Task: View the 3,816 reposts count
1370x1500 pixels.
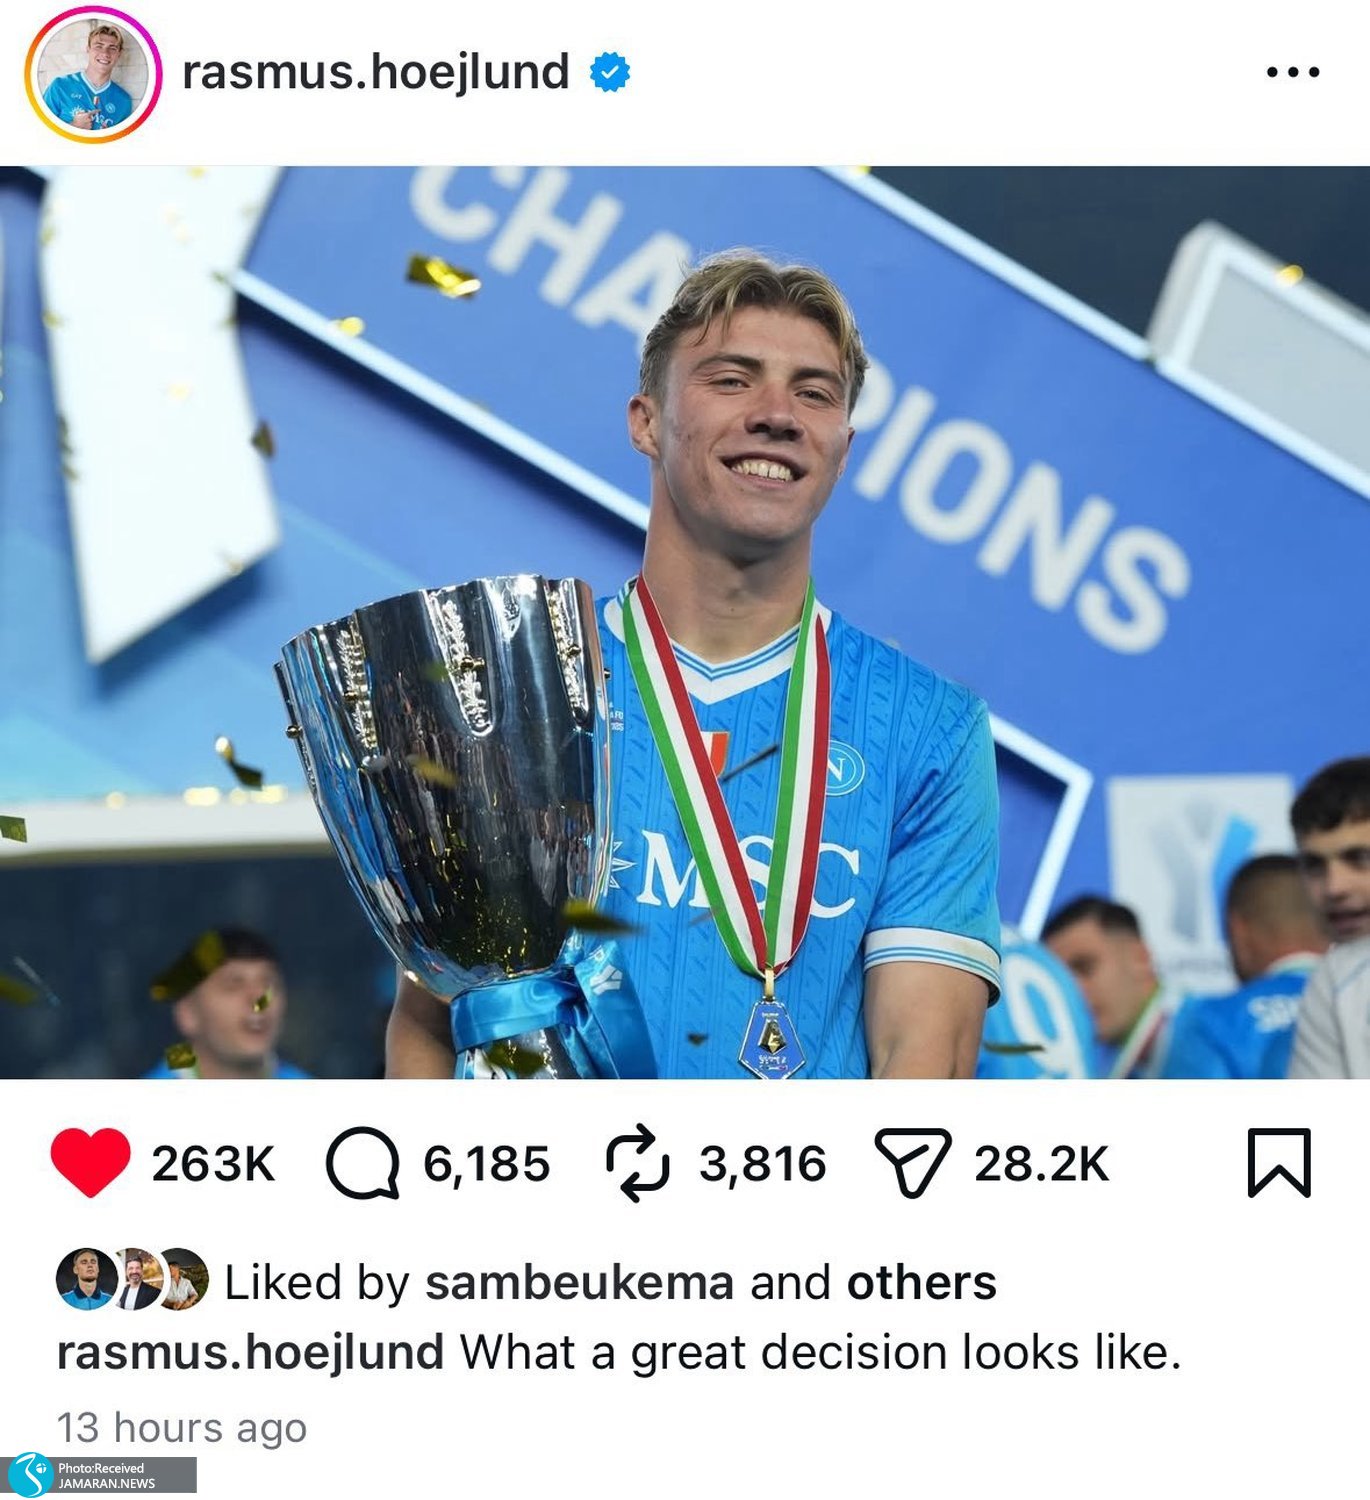Action: point(763,1164)
